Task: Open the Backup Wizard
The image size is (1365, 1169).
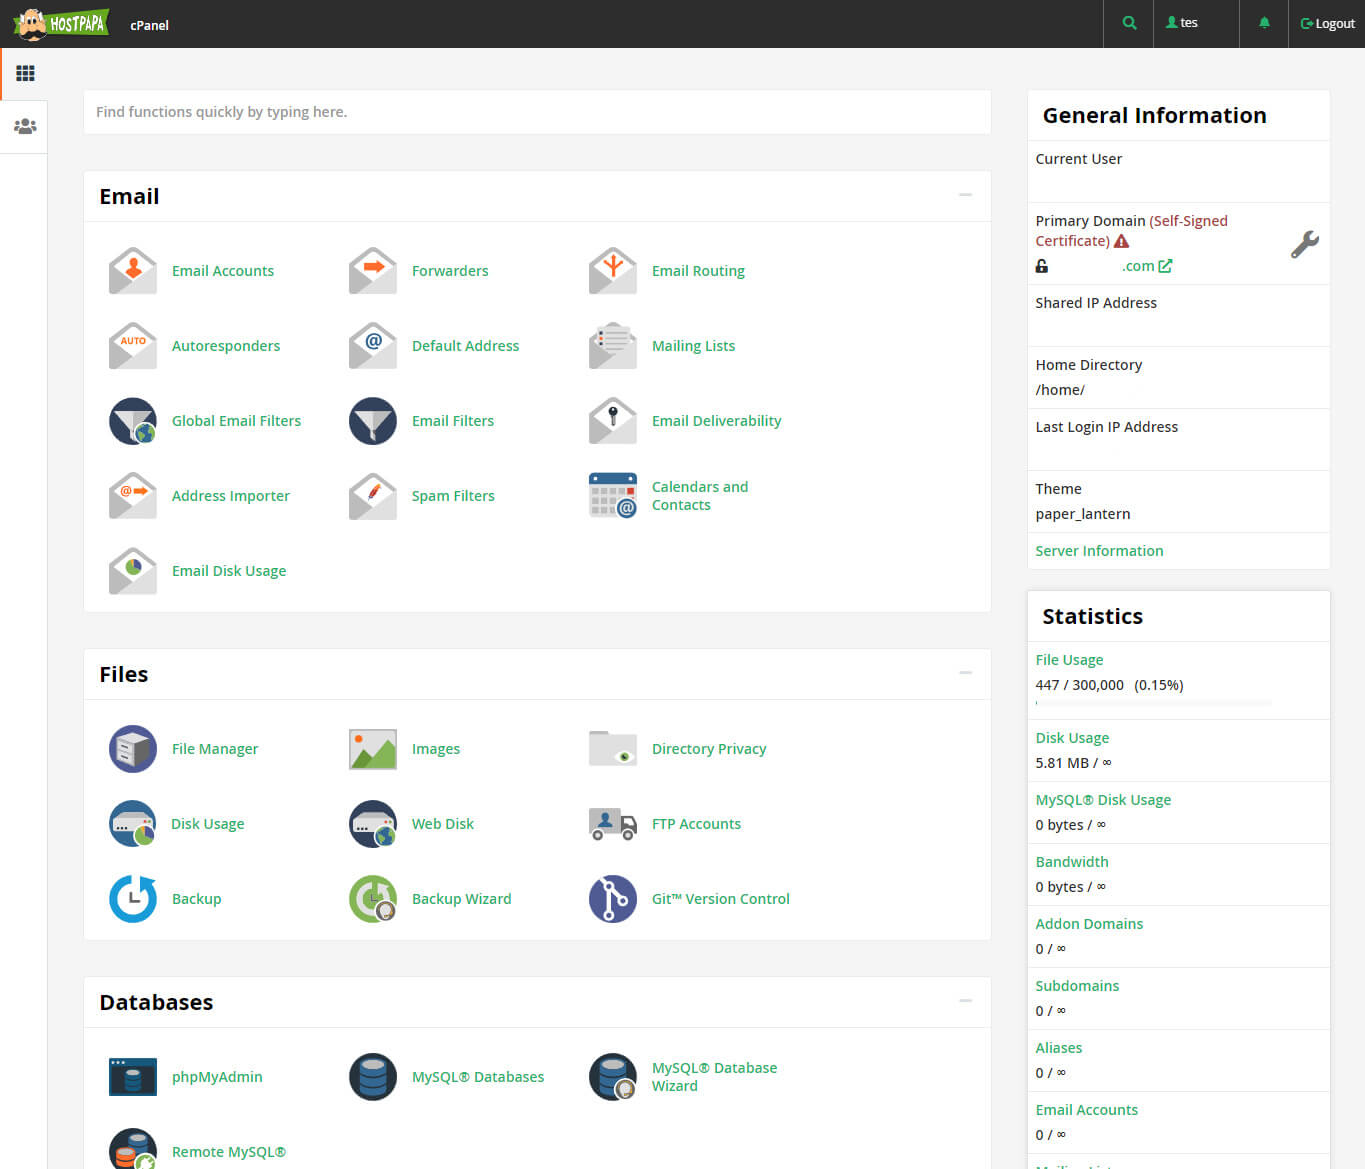Action: pyautogui.click(x=461, y=898)
